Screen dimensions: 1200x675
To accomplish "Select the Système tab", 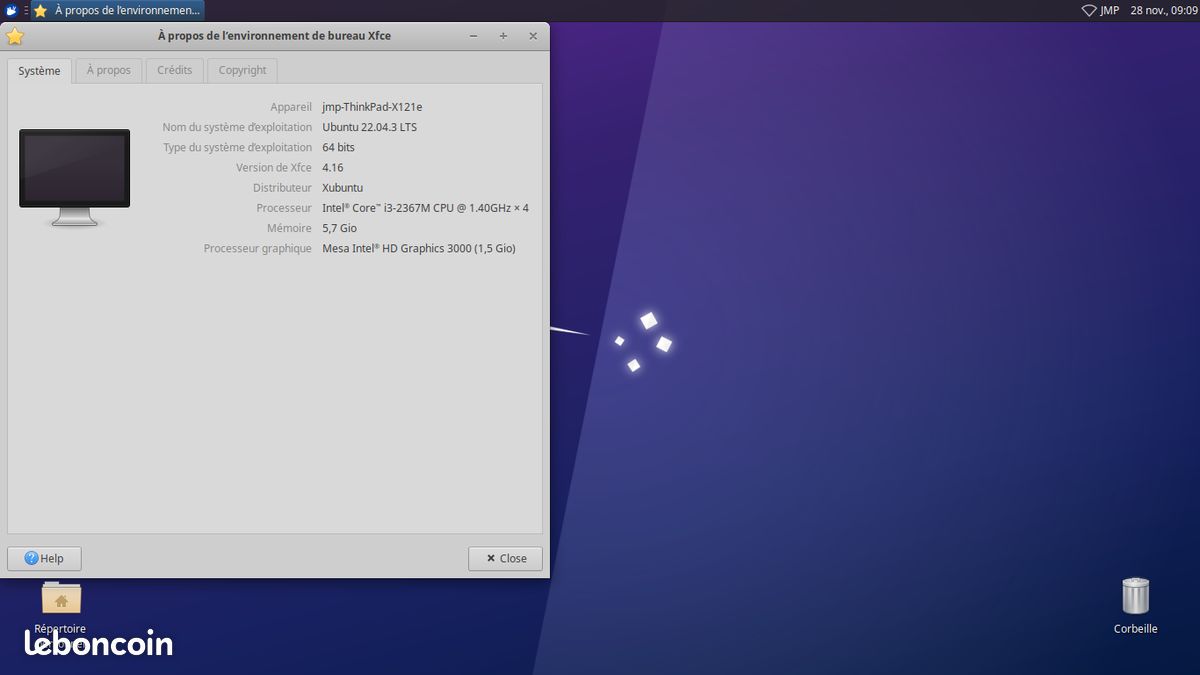I will click(40, 71).
